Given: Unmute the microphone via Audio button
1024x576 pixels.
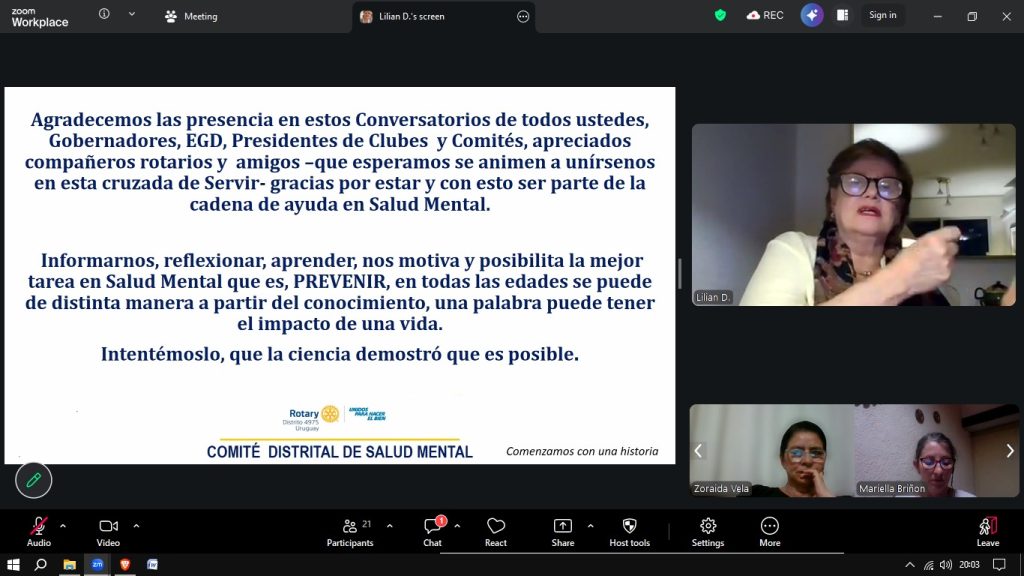Looking at the screenshot, I should click(x=38, y=529).
